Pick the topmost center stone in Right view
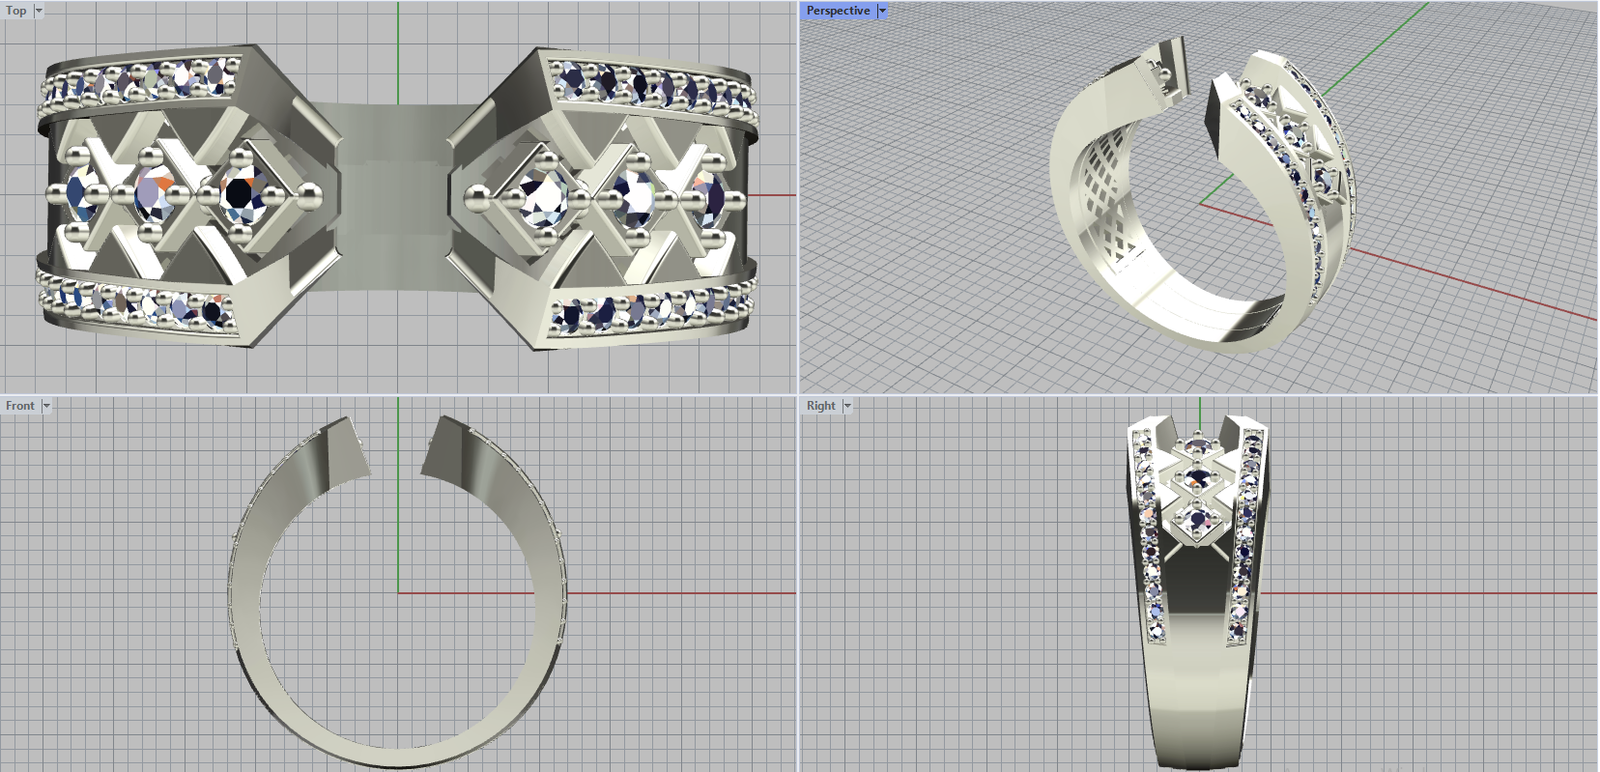Viewport: 1600px width, 772px height. pos(1196,447)
